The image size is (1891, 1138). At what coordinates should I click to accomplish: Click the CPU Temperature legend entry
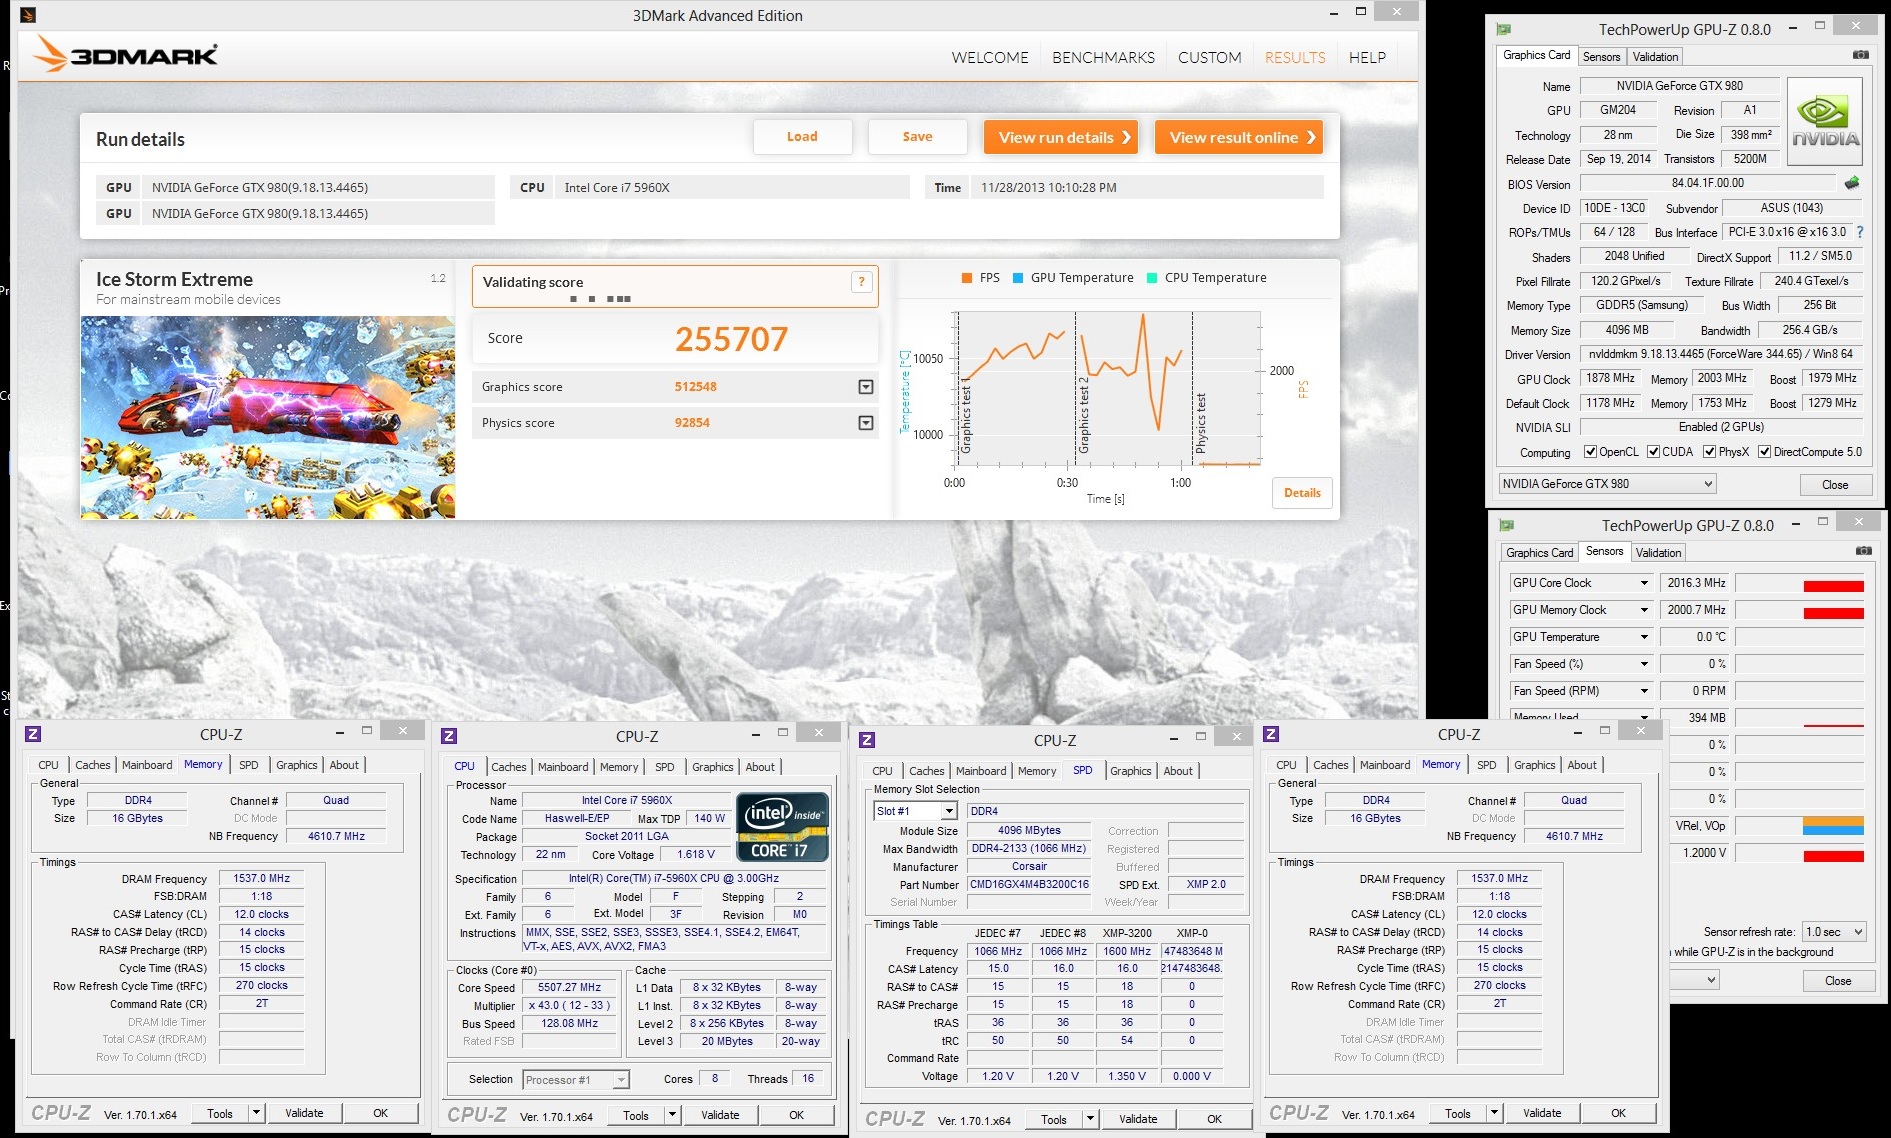1206,278
